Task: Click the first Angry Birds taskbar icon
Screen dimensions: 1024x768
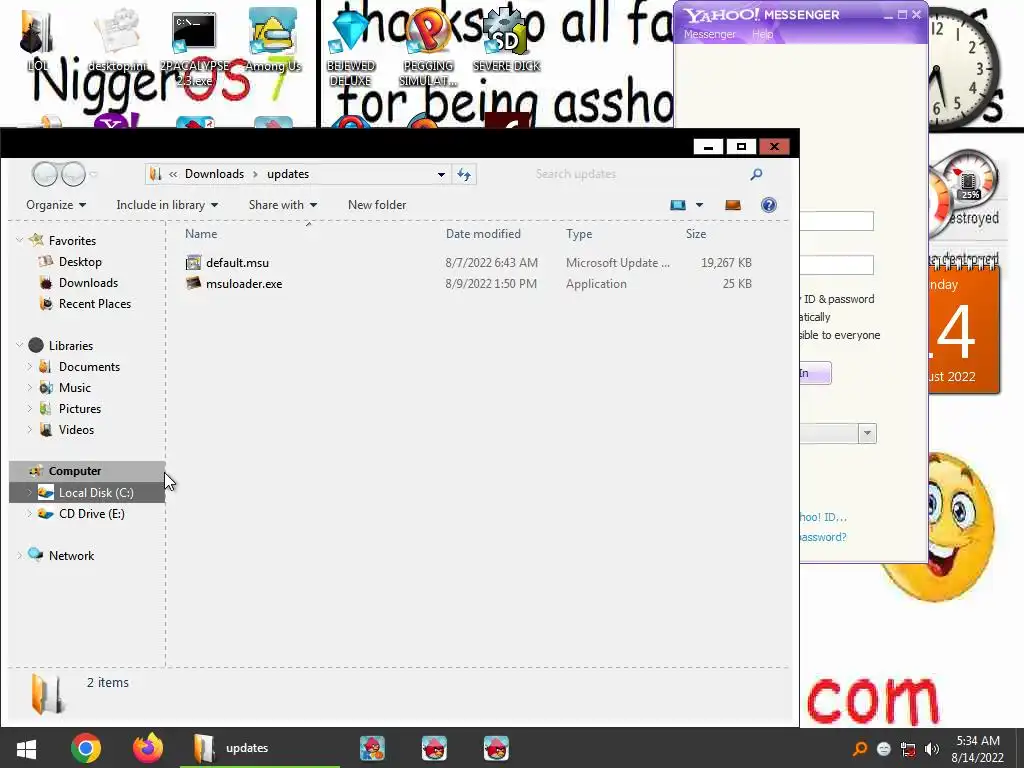Action: tap(372, 748)
